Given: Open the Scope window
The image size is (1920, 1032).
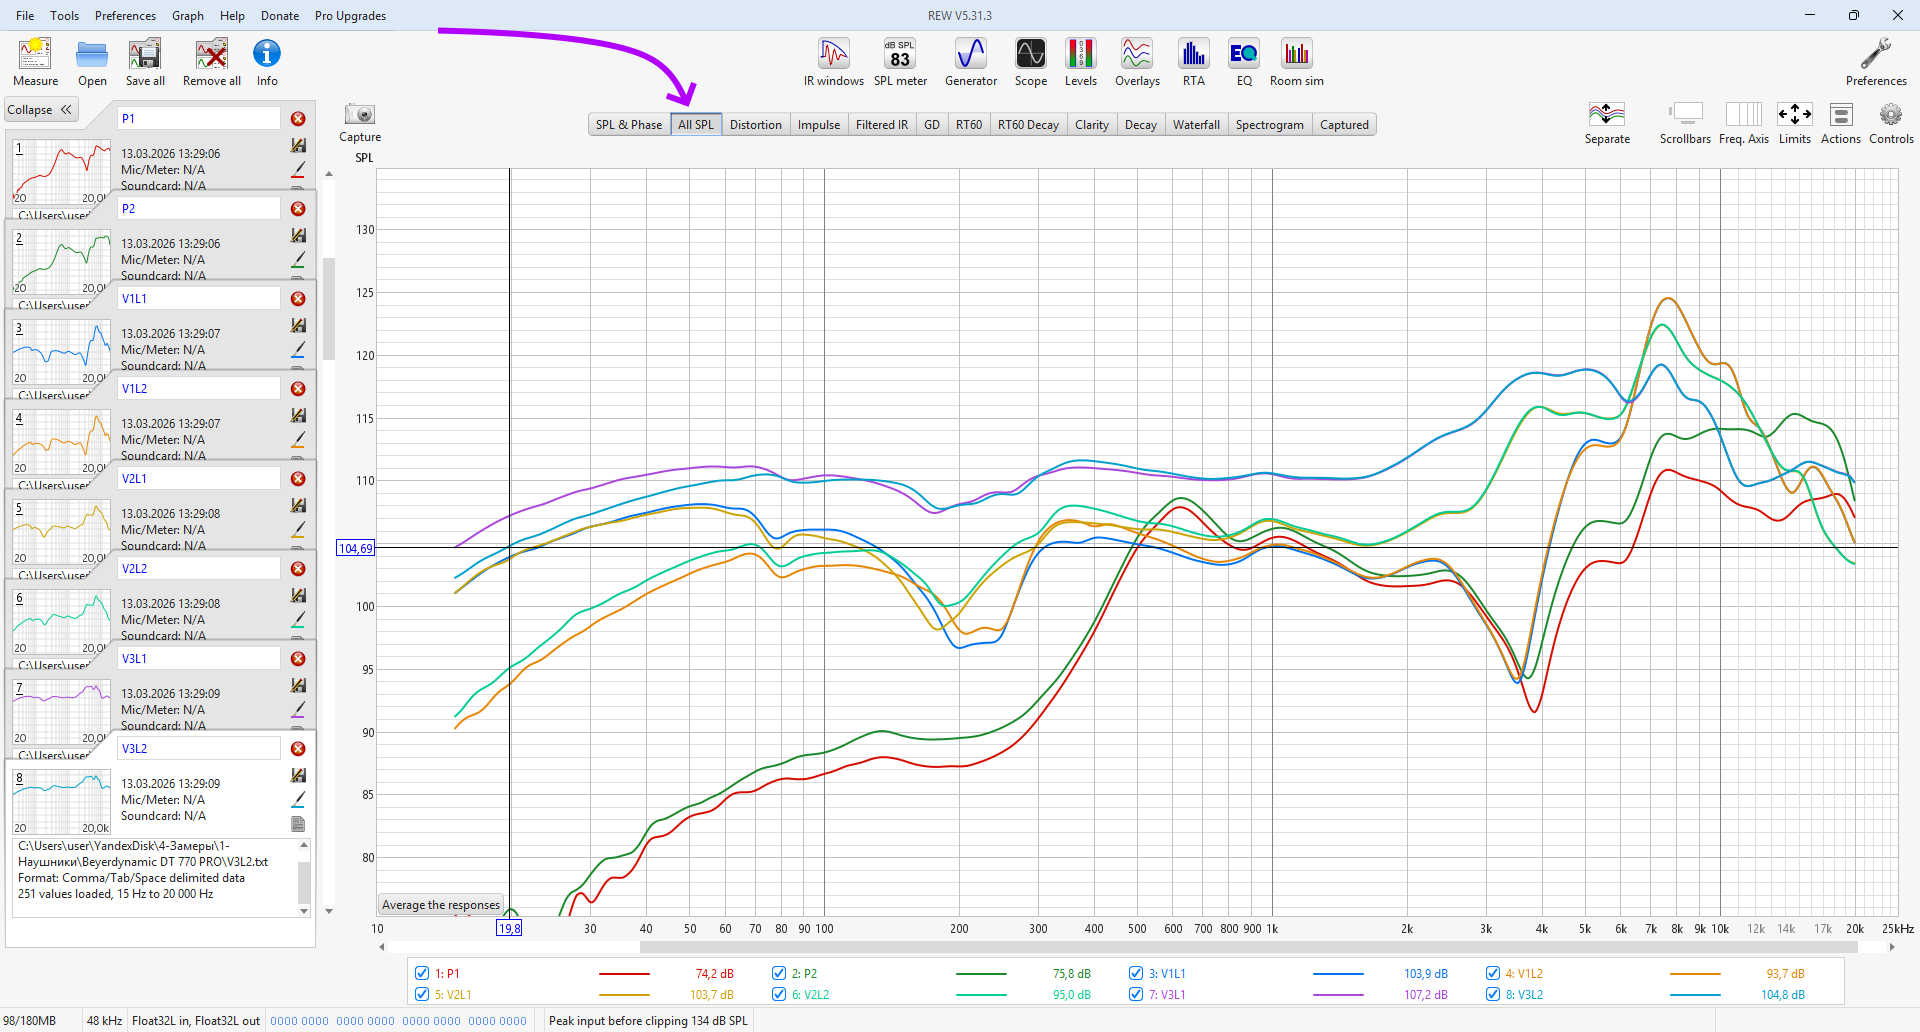Looking at the screenshot, I should click(1030, 62).
